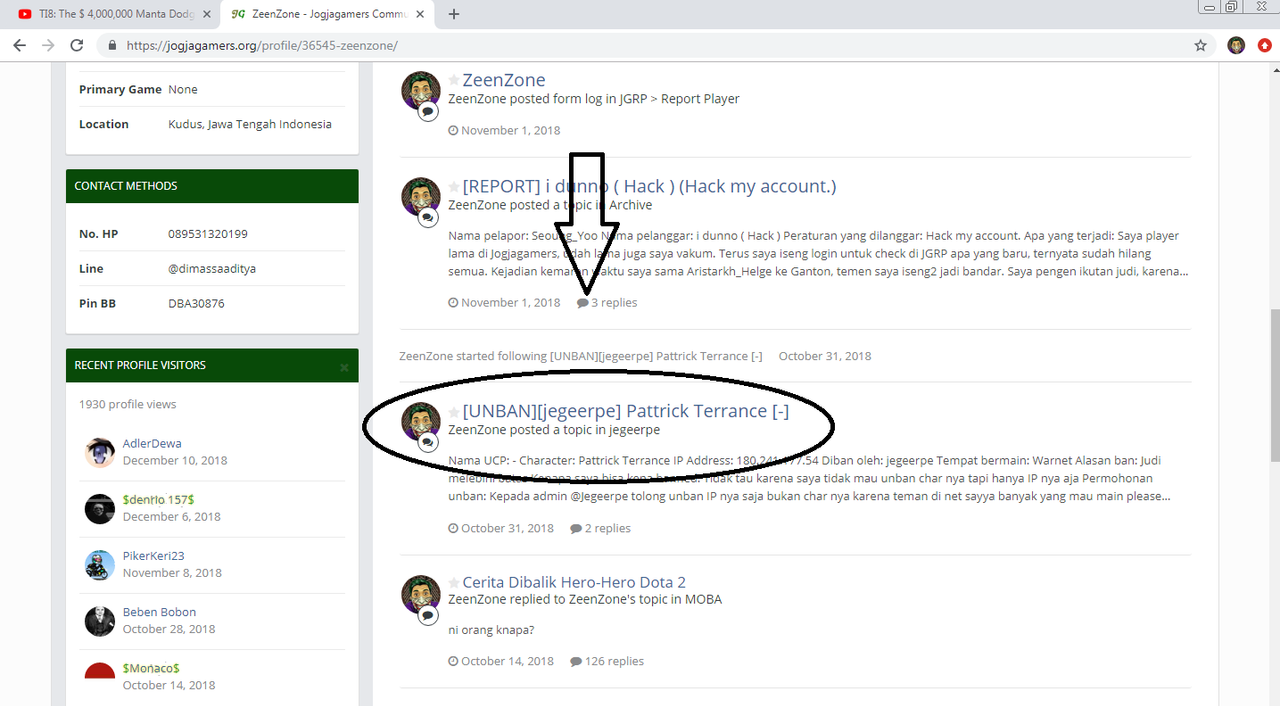Viewport: 1280px width, 706px height.
Task: Click the 3 replies comment icon
Action: pos(582,303)
